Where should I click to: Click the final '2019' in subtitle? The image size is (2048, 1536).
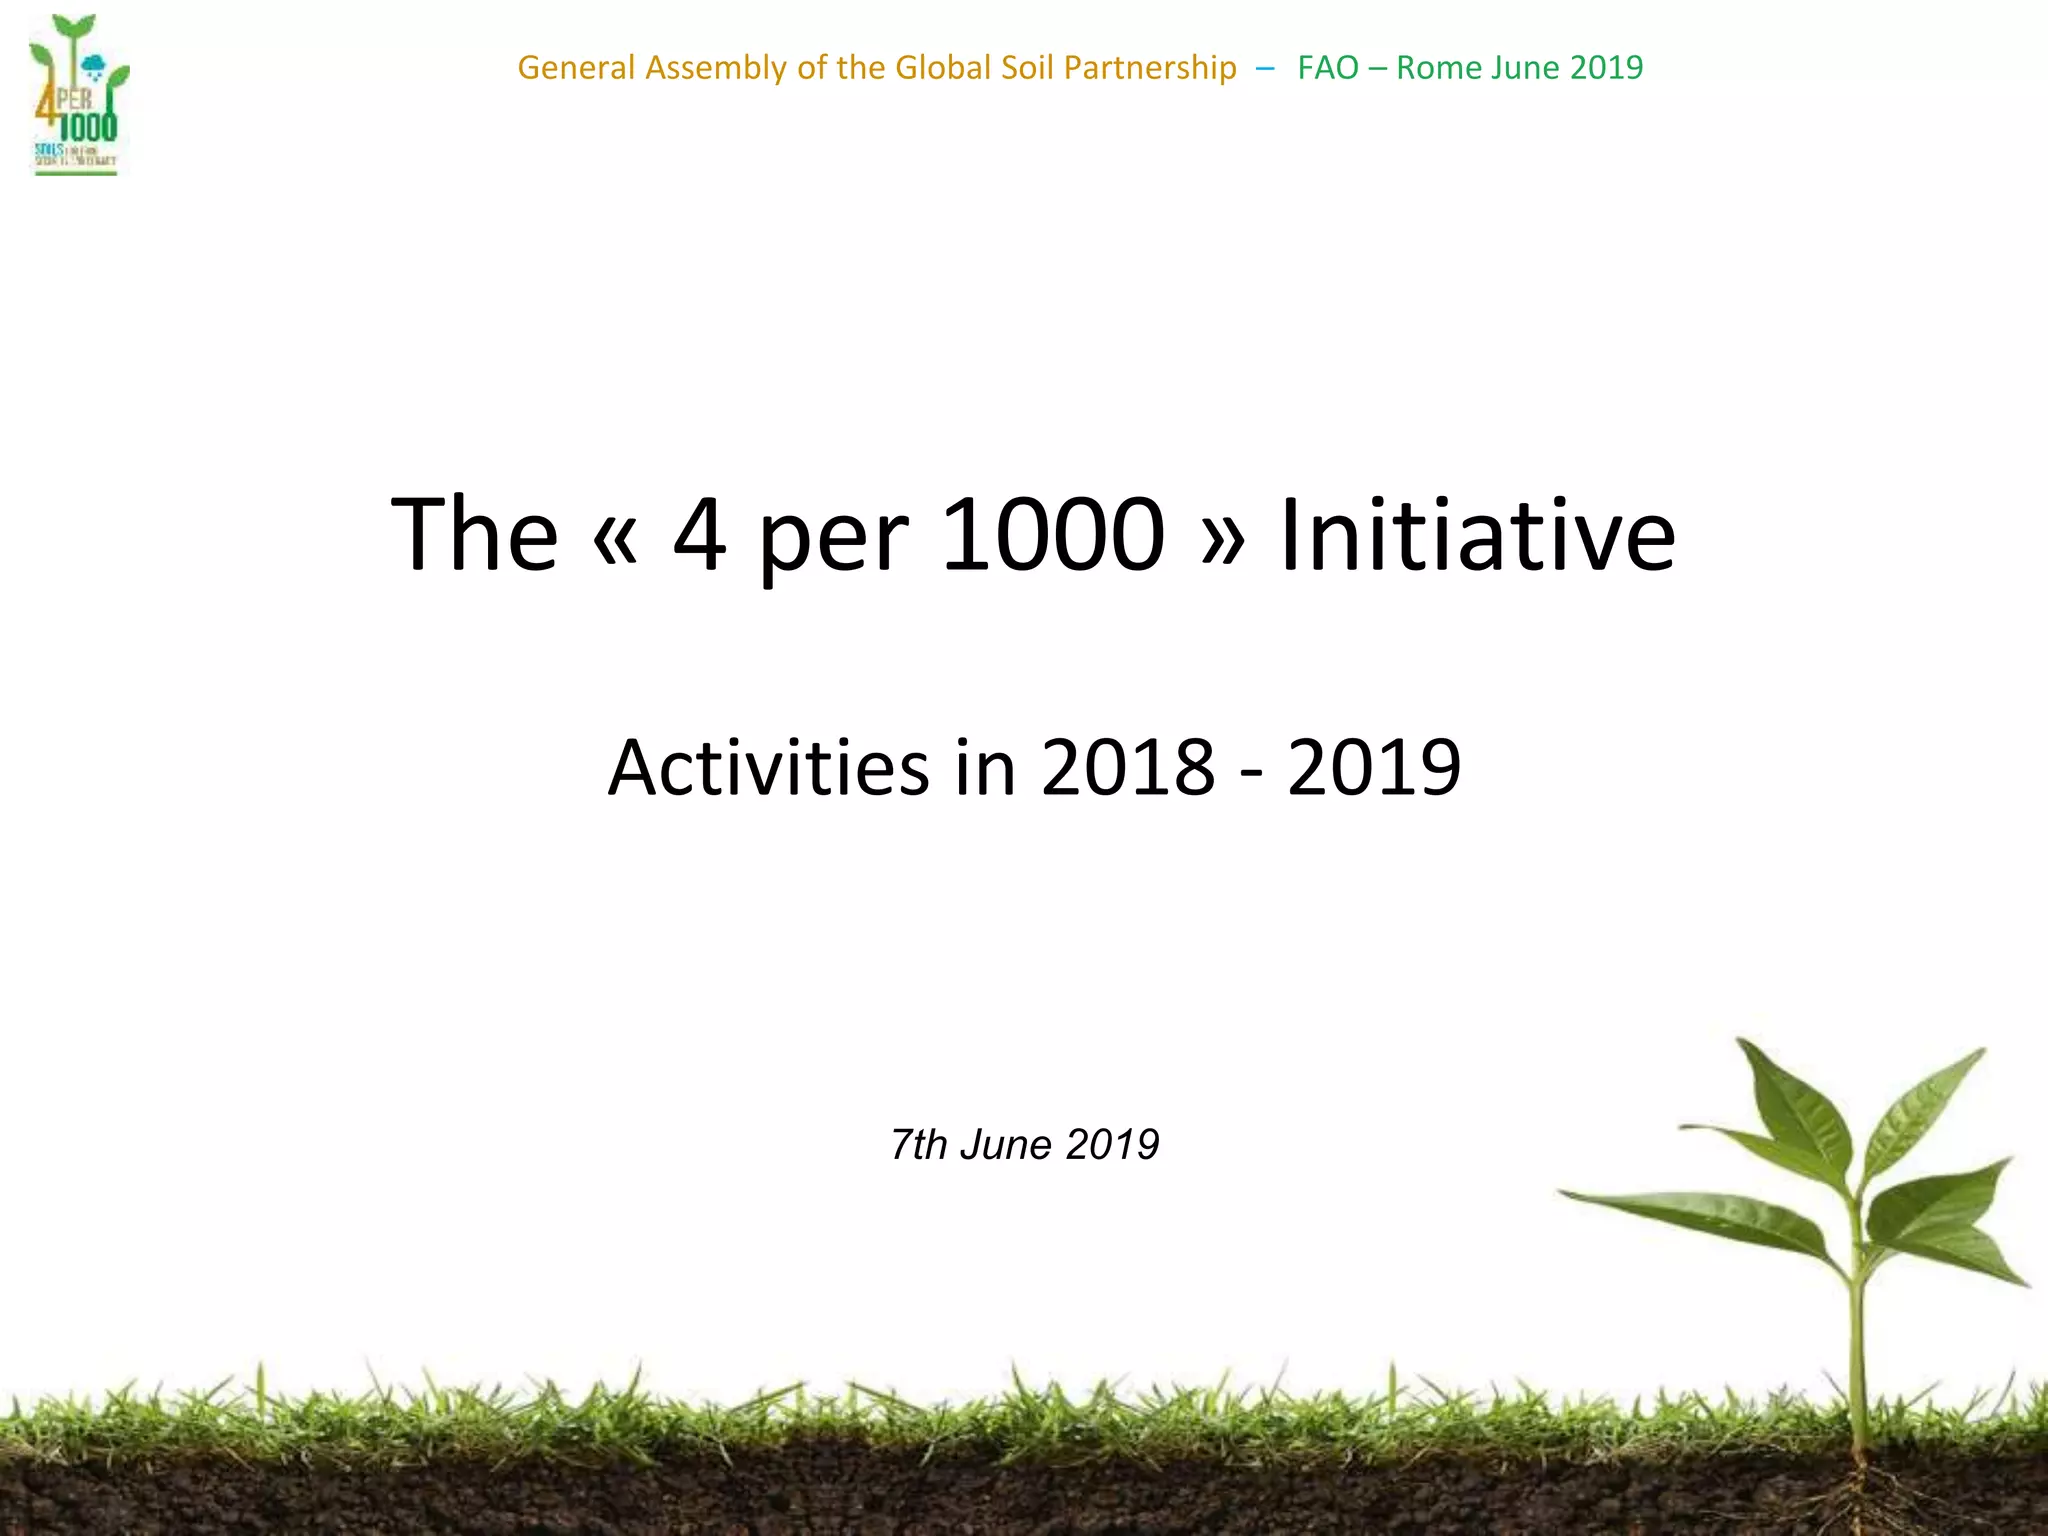pos(1373,768)
